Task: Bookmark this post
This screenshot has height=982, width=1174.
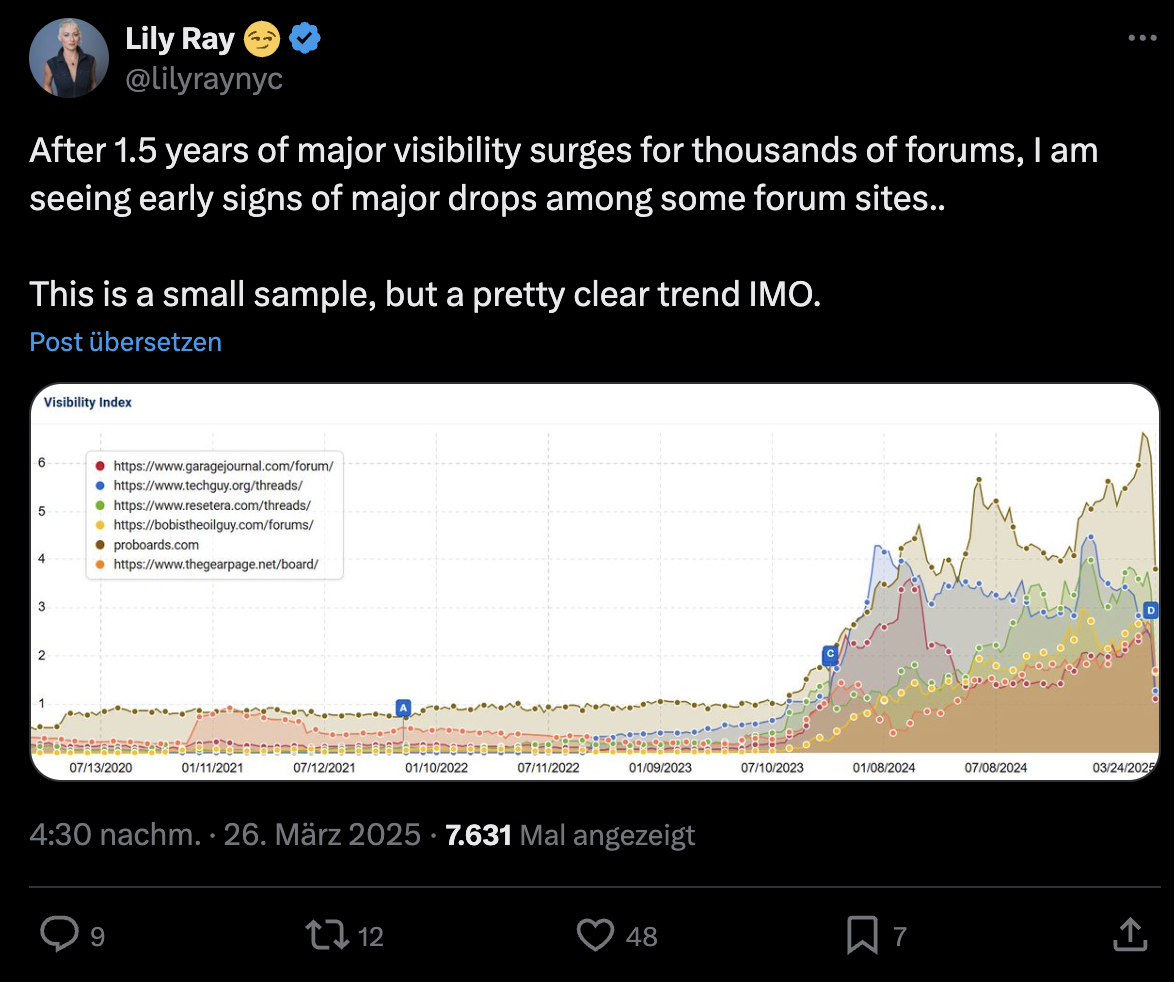Action: coord(861,935)
